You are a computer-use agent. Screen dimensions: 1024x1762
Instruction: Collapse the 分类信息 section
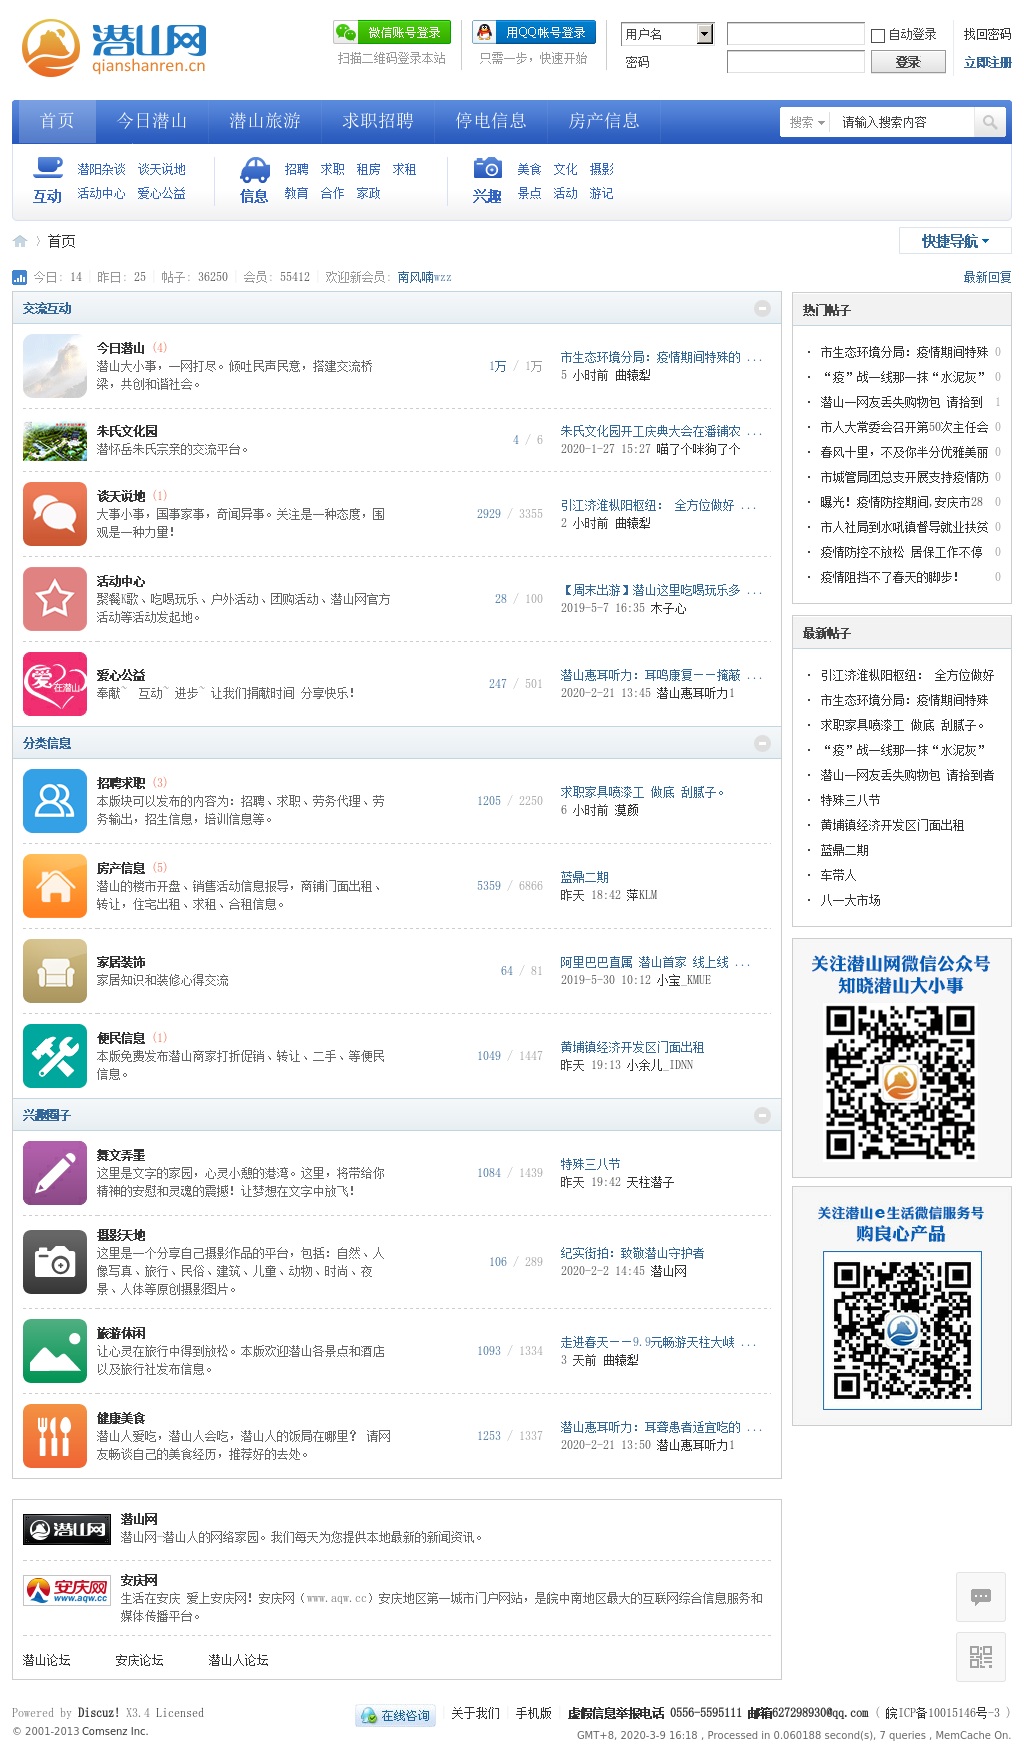(x=762, y=743)
